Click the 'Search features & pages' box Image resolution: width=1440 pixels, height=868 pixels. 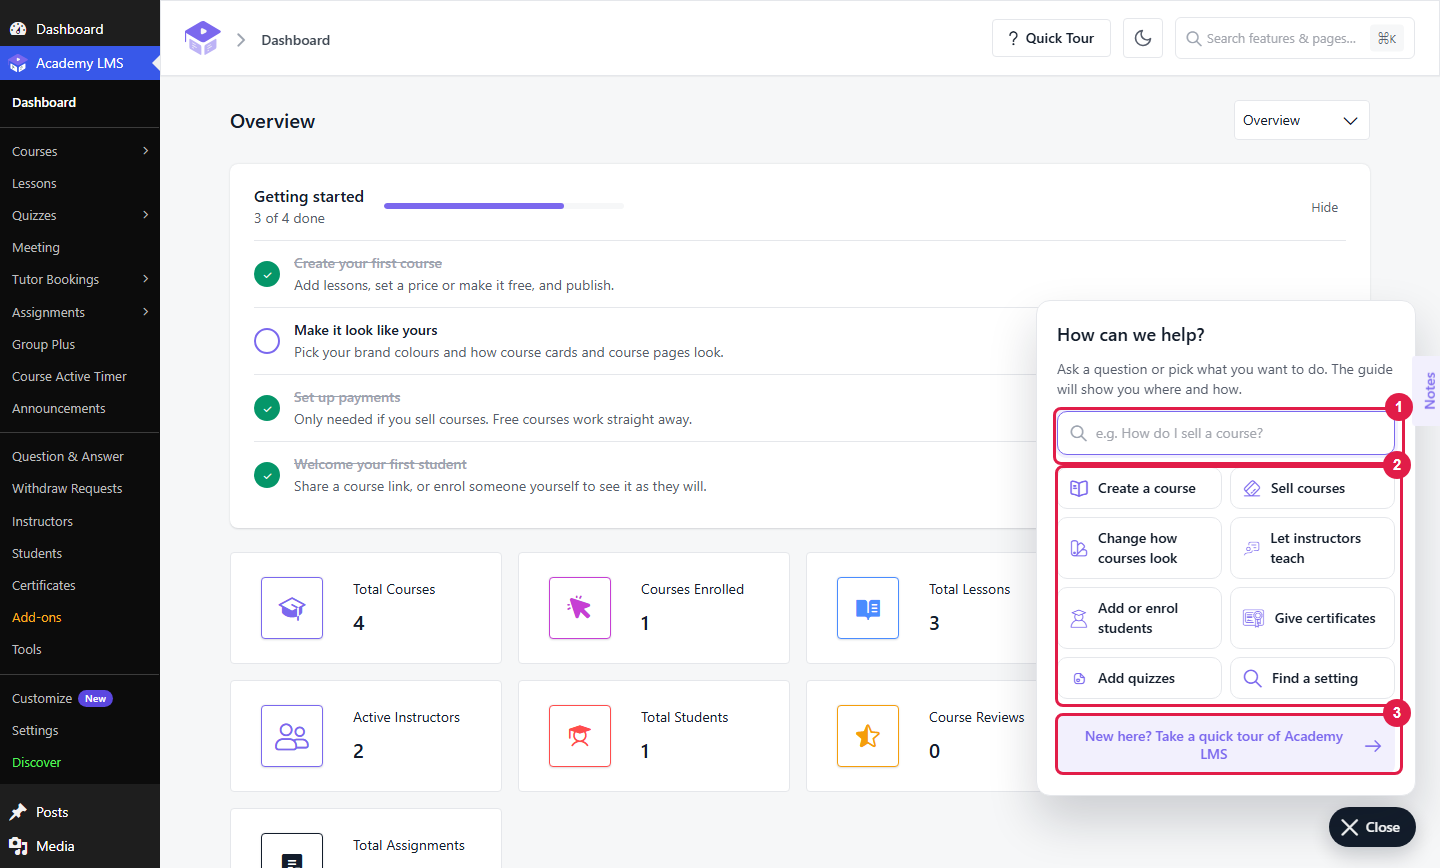1294,38
